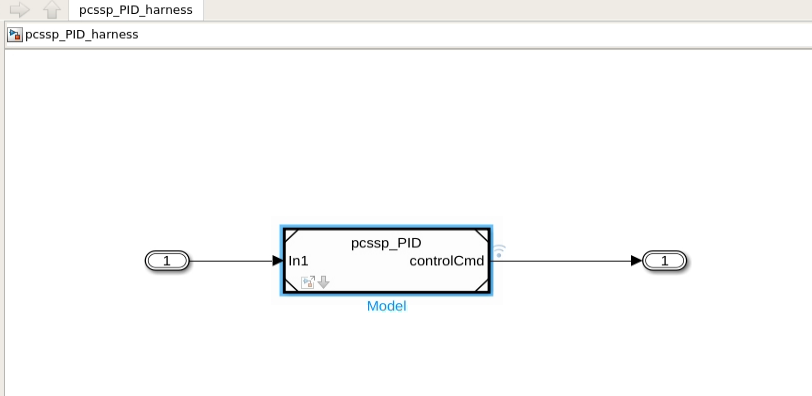Select pcssp_PID_harness breadcrumb text
812x396 pixels.
click(x=82, y=35)
